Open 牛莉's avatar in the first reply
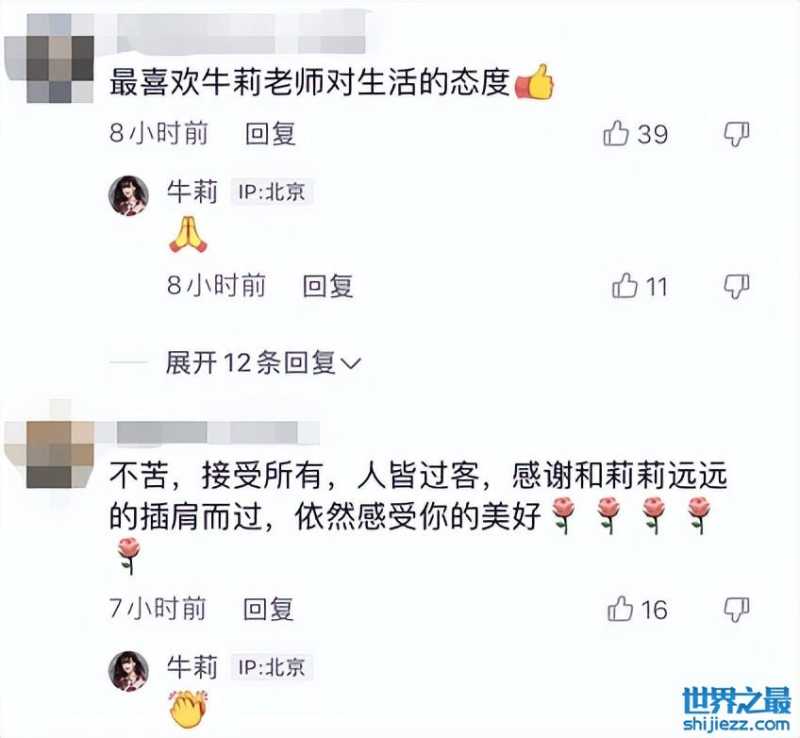This screenshot has height=738, width=800. 129,195
